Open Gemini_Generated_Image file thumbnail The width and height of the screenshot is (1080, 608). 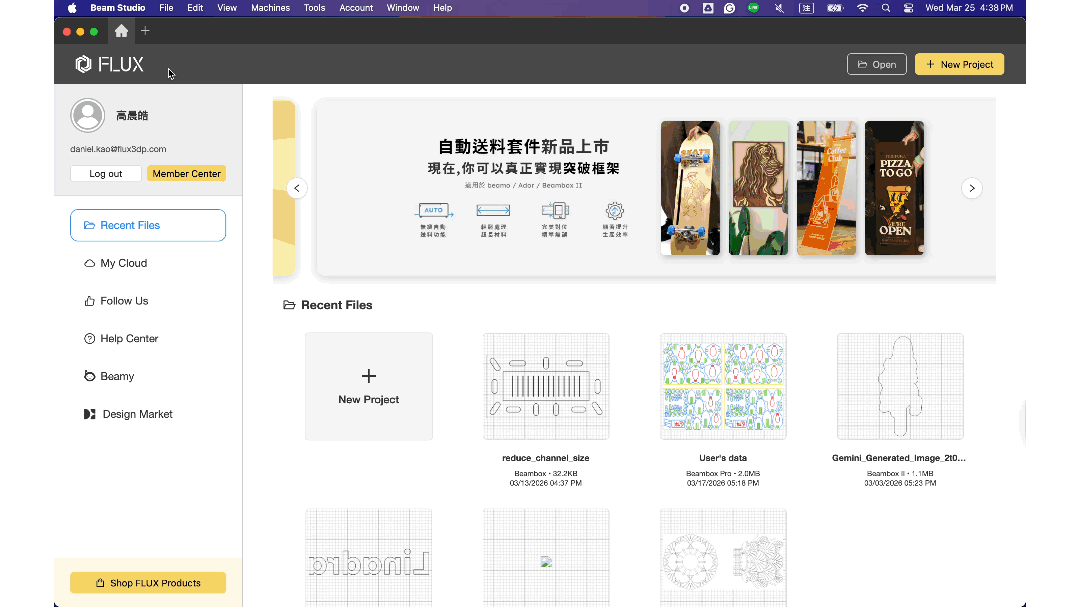pyautogui.click(x=900, y=386)
